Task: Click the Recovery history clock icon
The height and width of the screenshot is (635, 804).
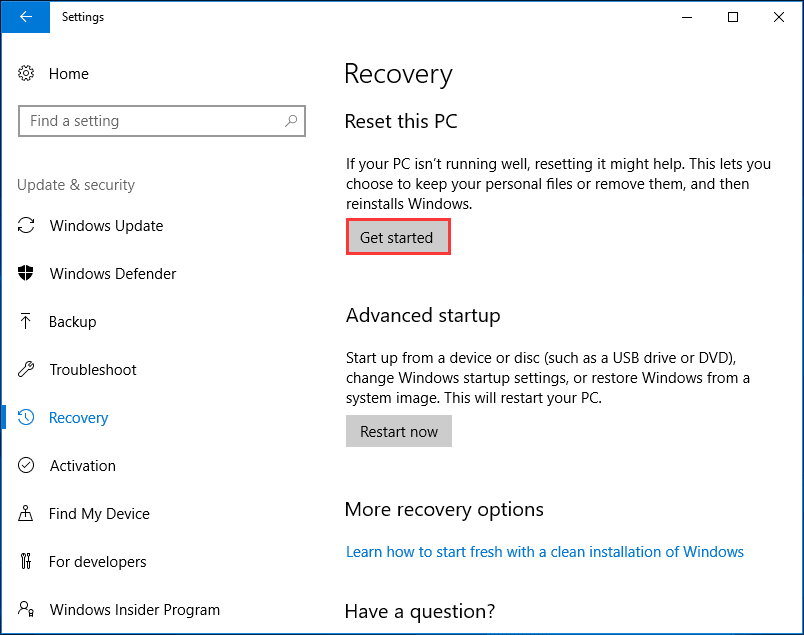Action: (x=27, y=418)
